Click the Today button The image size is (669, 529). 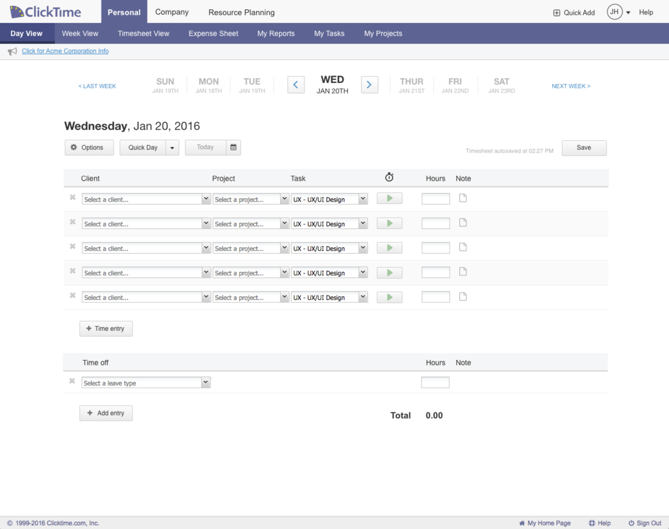coord(205,147)
